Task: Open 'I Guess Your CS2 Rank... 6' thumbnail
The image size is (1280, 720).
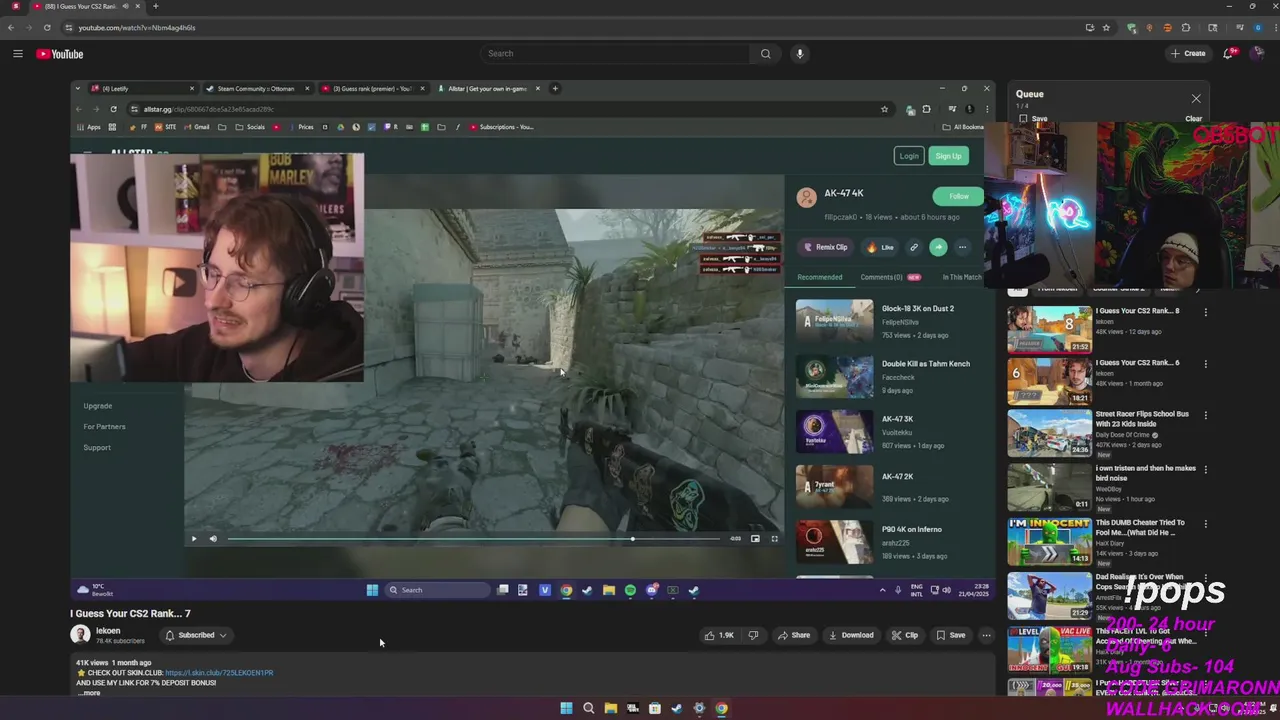Action: click(1049, 381)
